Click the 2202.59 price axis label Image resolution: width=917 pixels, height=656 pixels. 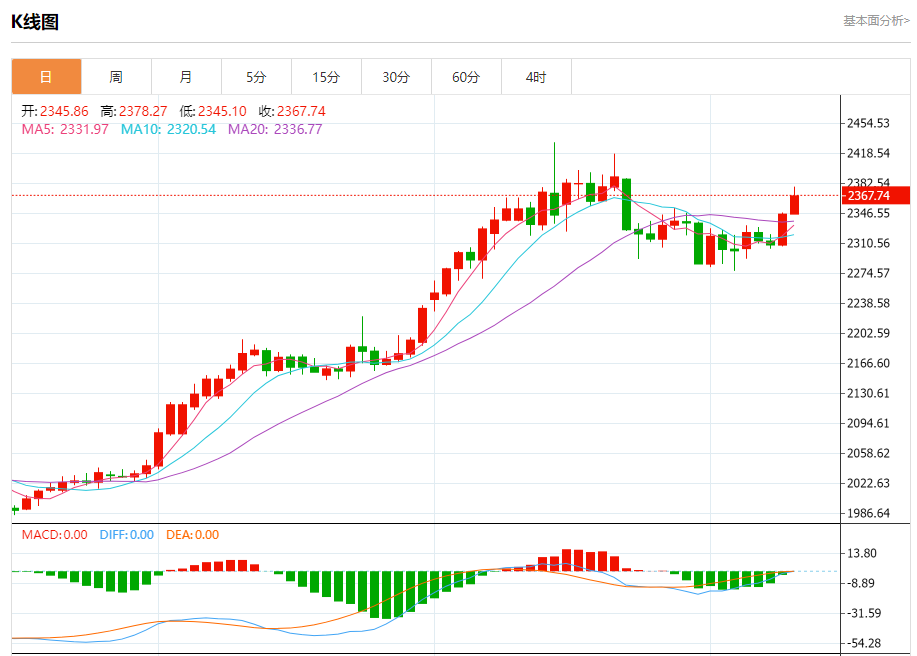click(x=868, y=333)
